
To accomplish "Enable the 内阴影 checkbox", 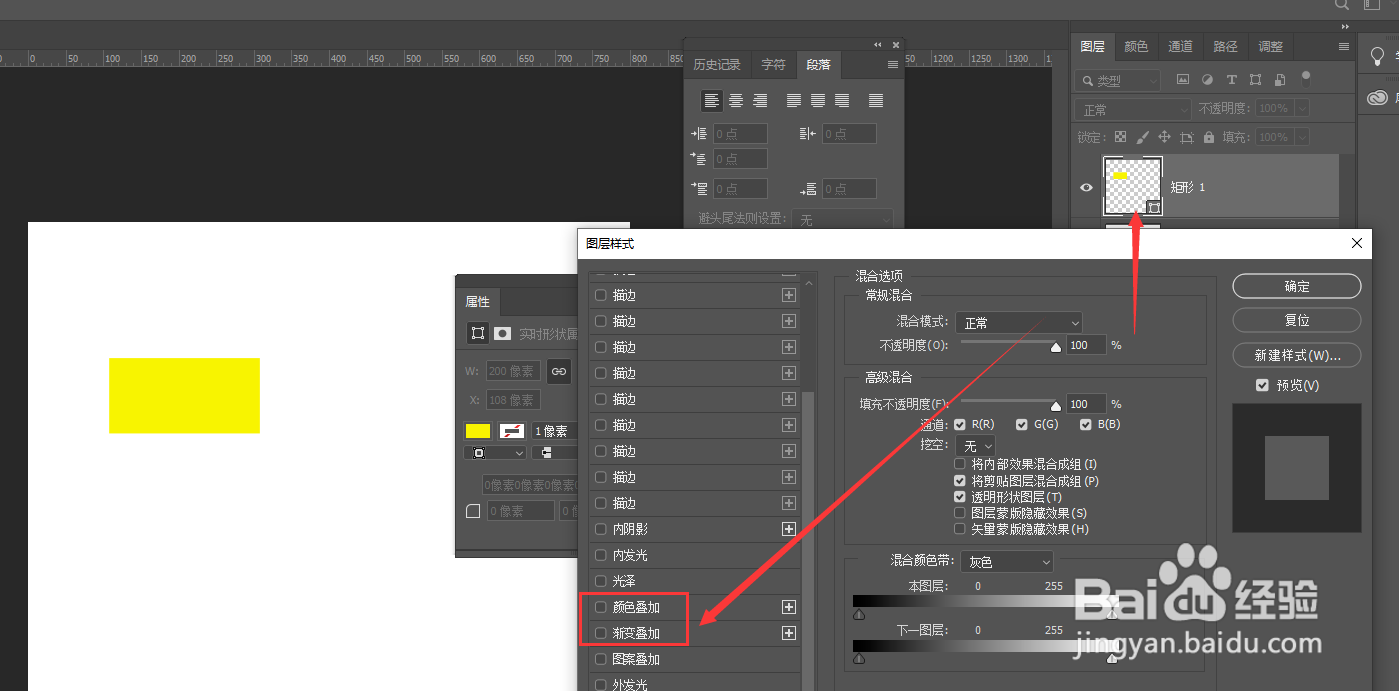I will 601,529.
